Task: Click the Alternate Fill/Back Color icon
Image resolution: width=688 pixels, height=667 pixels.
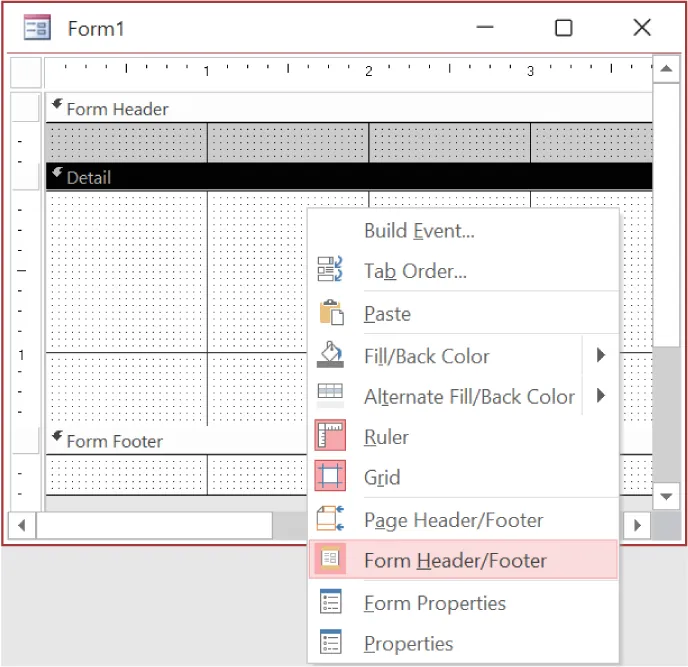Action: (x=330, y=396)
